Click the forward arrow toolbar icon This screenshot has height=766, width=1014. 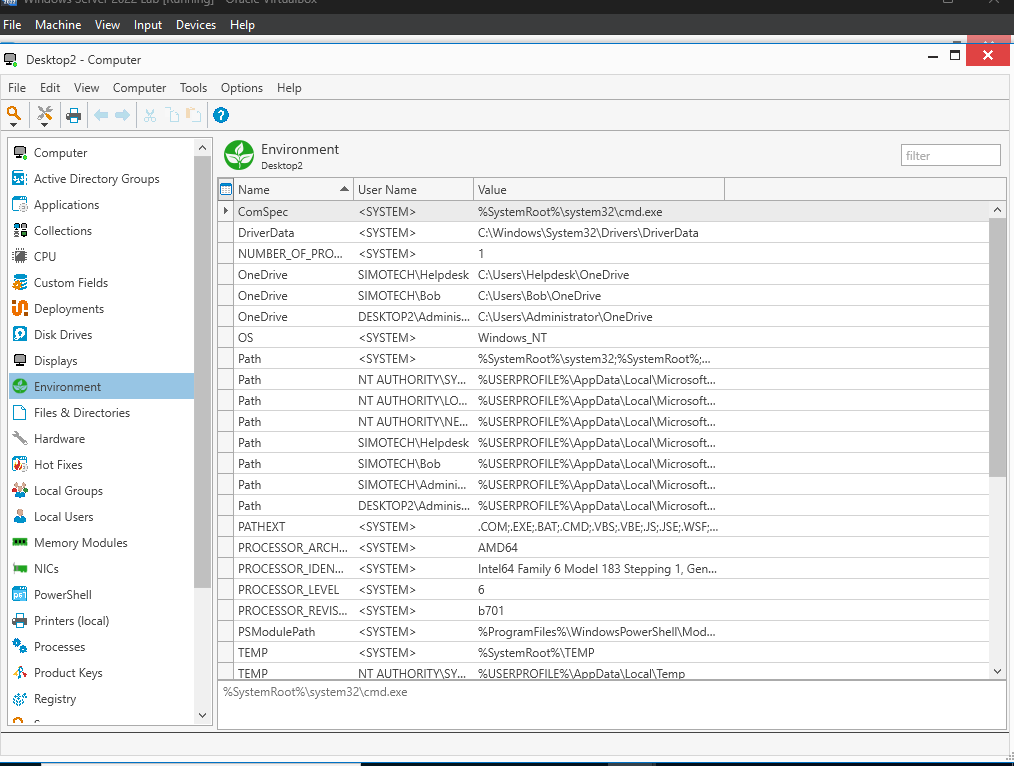[x=122, y=115]
